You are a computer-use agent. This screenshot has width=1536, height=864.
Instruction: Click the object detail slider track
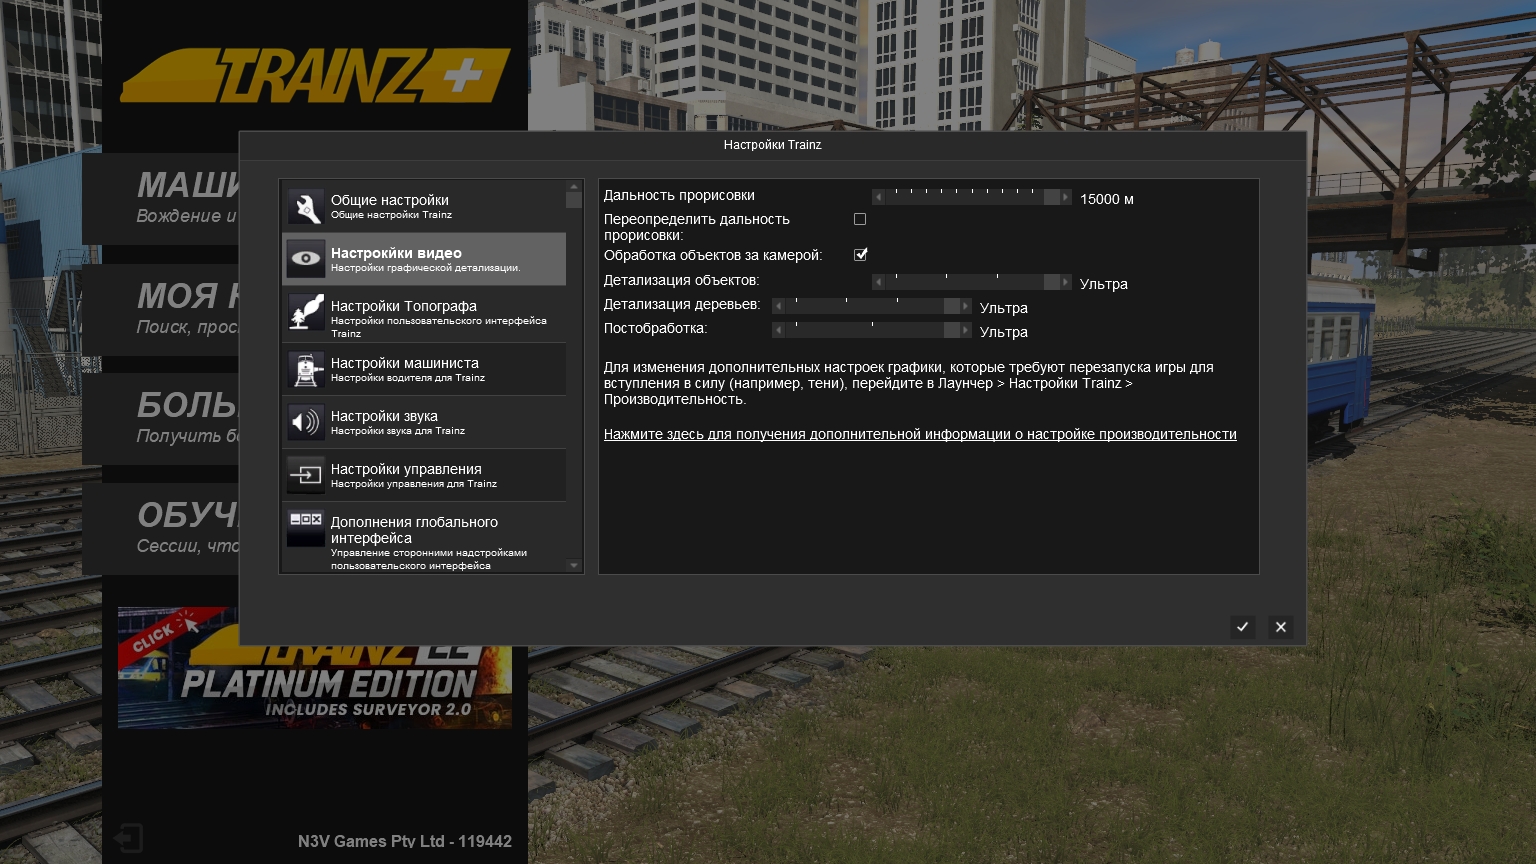(972, 283)
